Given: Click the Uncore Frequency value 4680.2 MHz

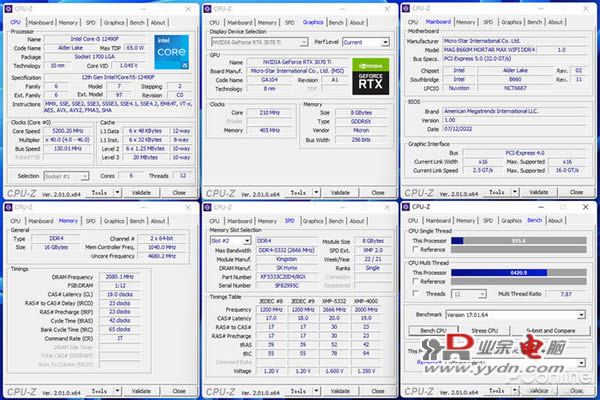Looking at the screenshot, I should [162, 256].
